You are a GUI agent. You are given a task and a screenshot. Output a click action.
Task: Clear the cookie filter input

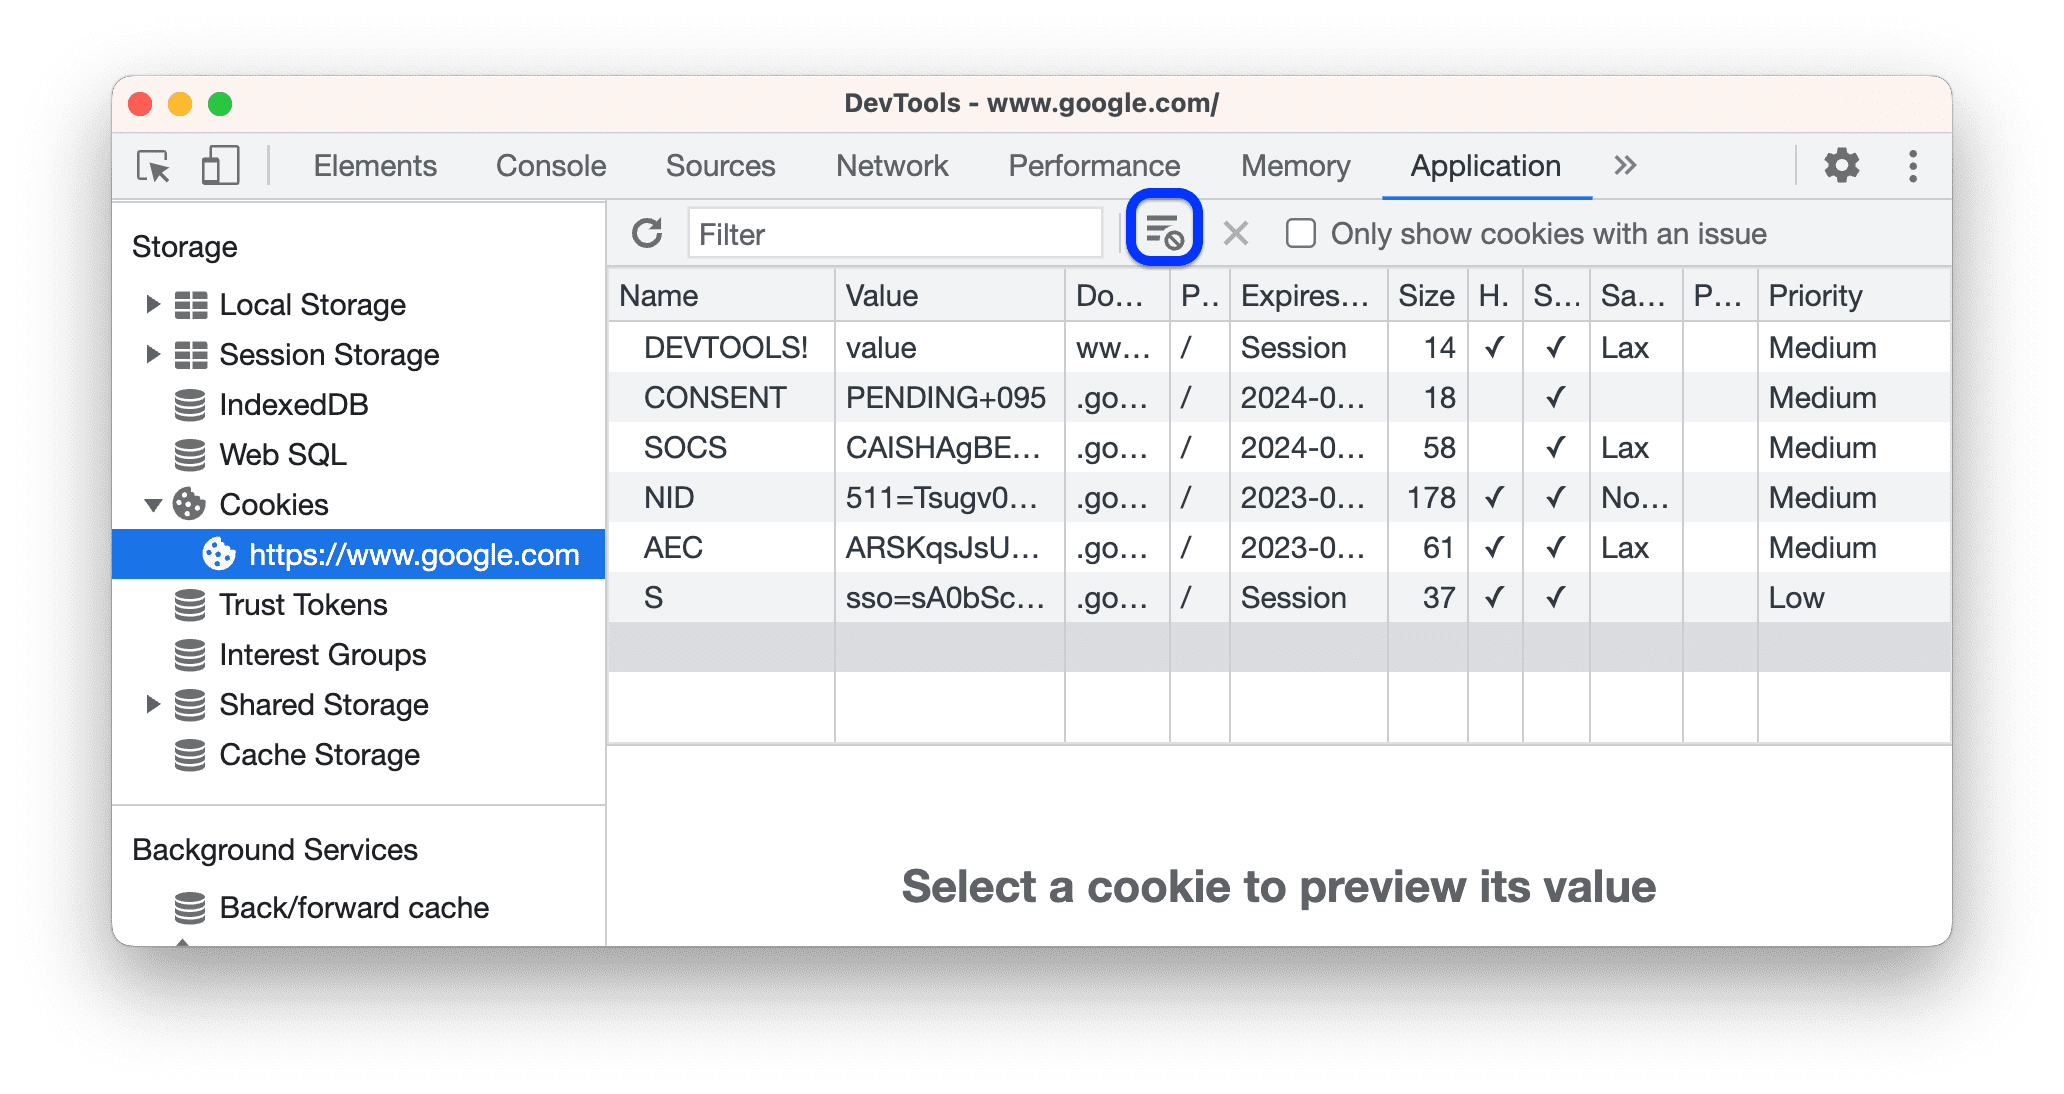coord(1235,232)
